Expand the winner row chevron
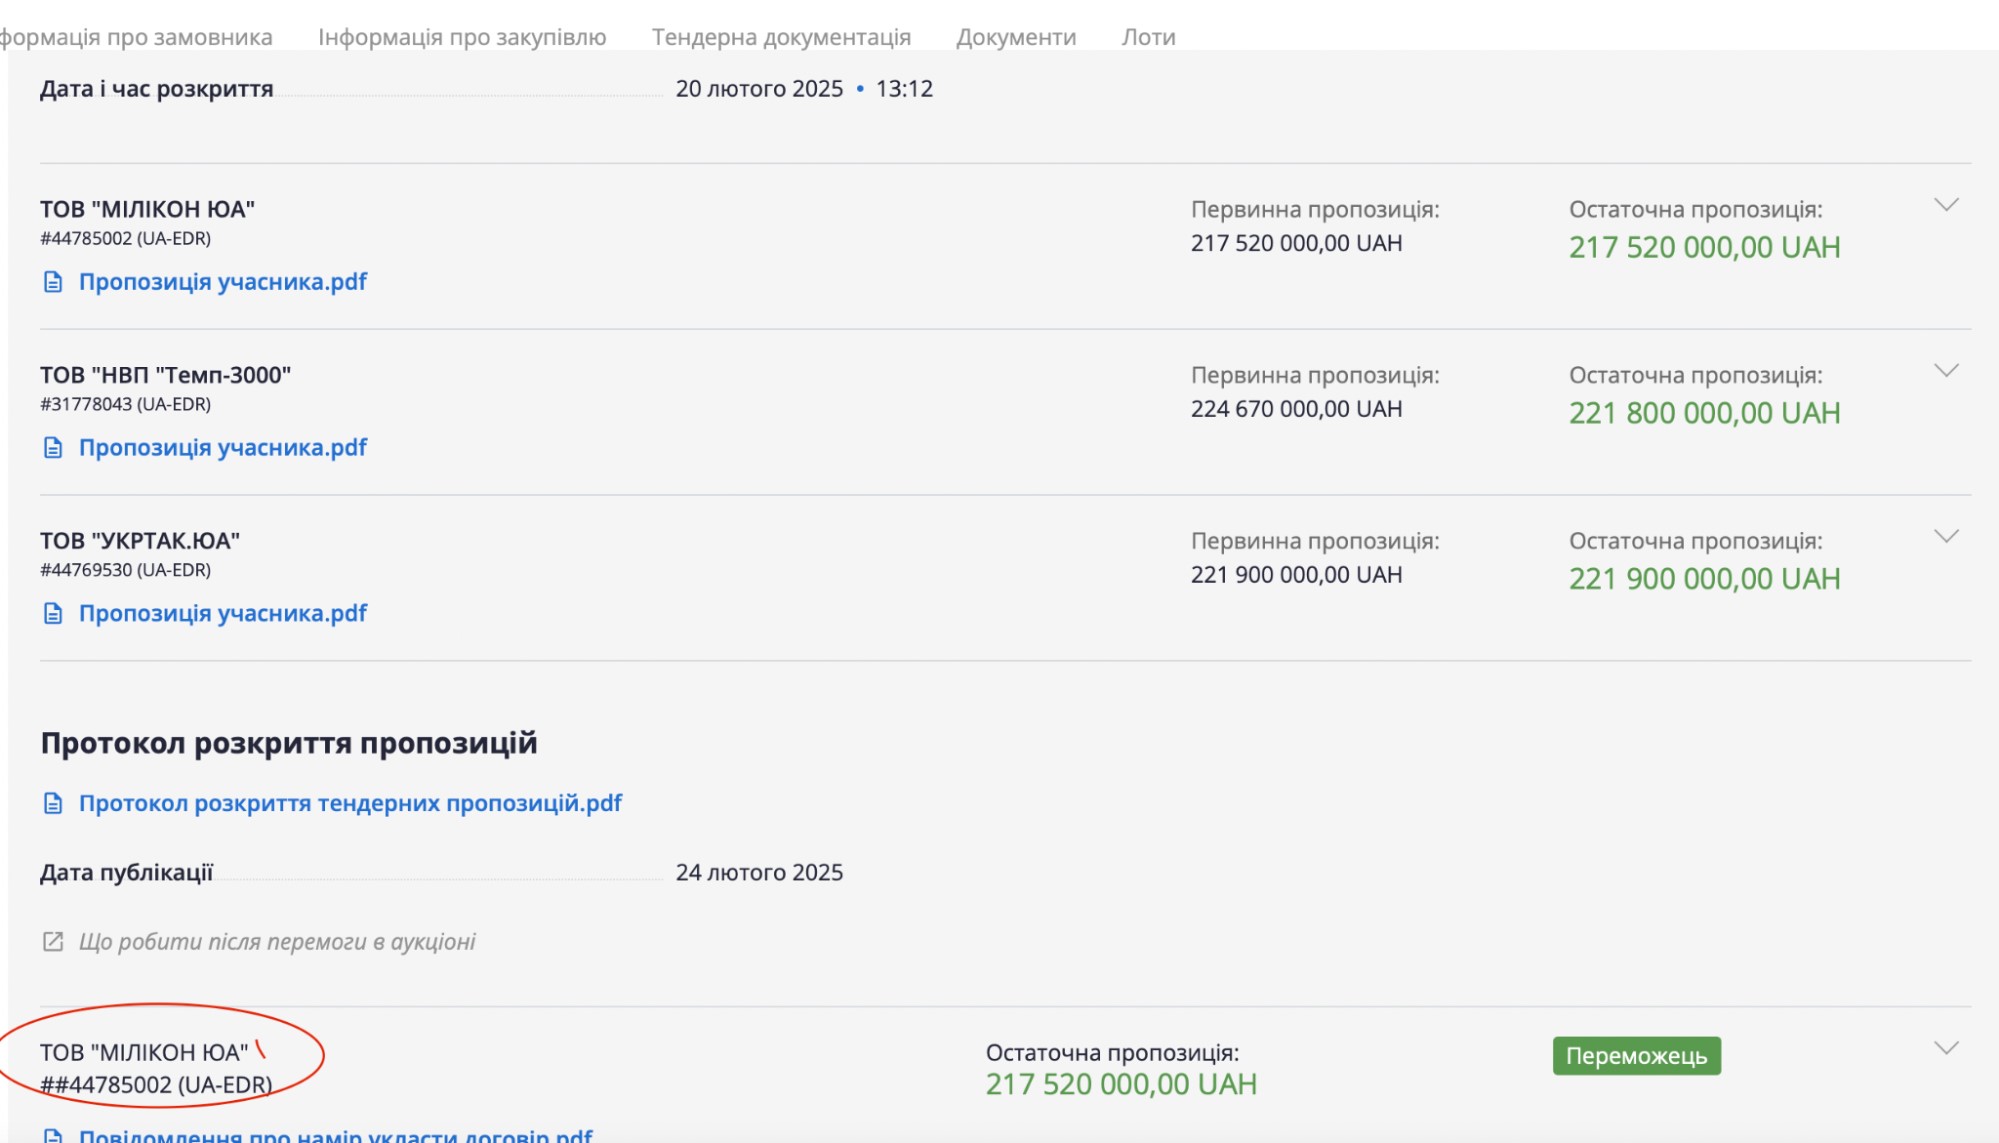The width and height of the screenshot is (1999, 1143). pyautogui.click(x=1945, y=1048)
